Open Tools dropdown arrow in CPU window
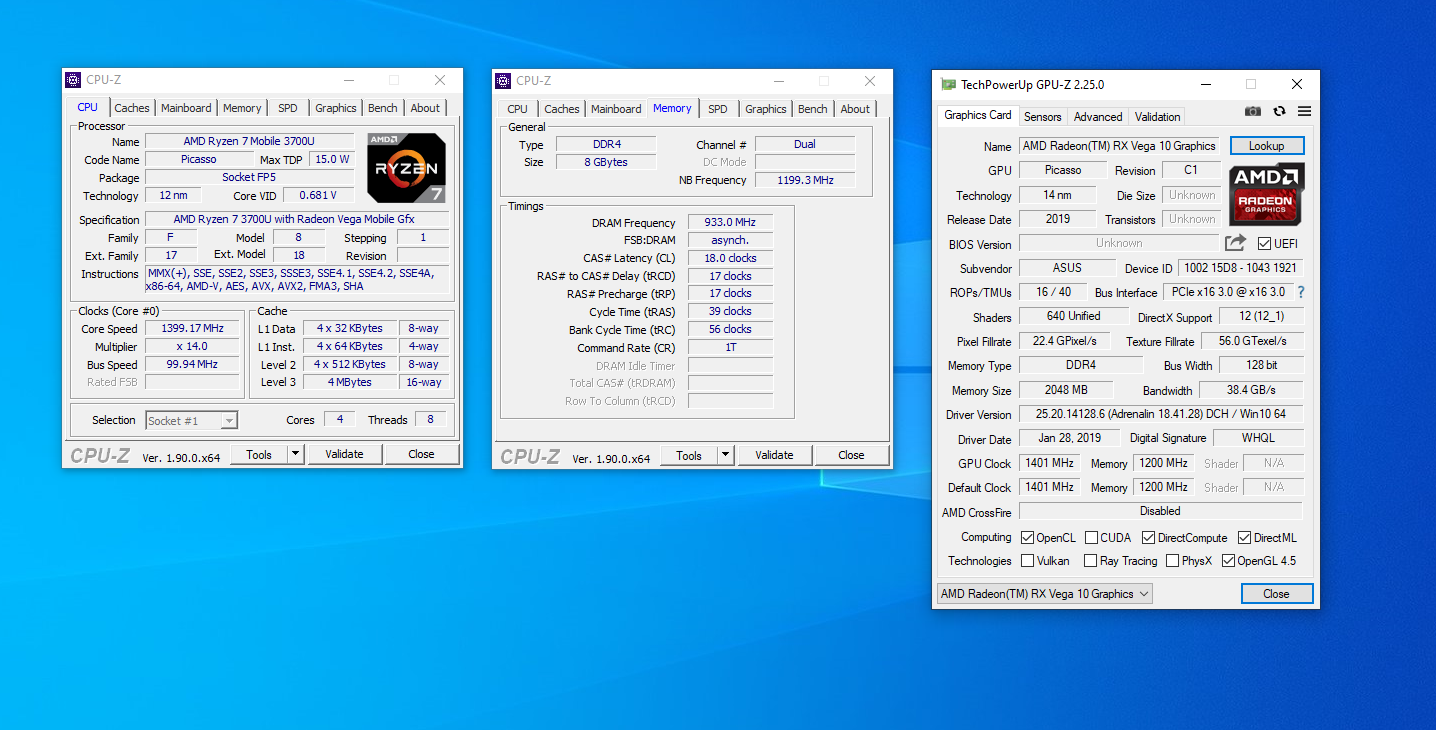The height and width of the screenshot is (730, 1436). click(x=295, y=454)
